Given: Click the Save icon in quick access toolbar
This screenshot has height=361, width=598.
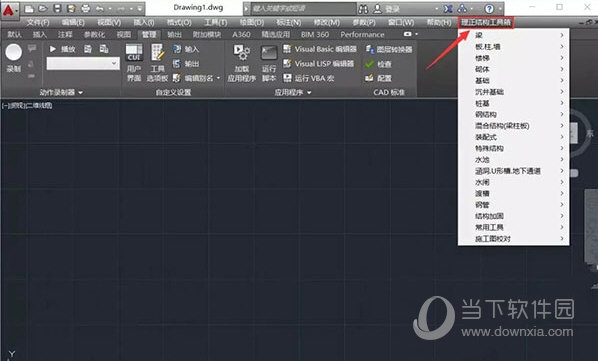Looking at the screenshot, I should (57, 8).
